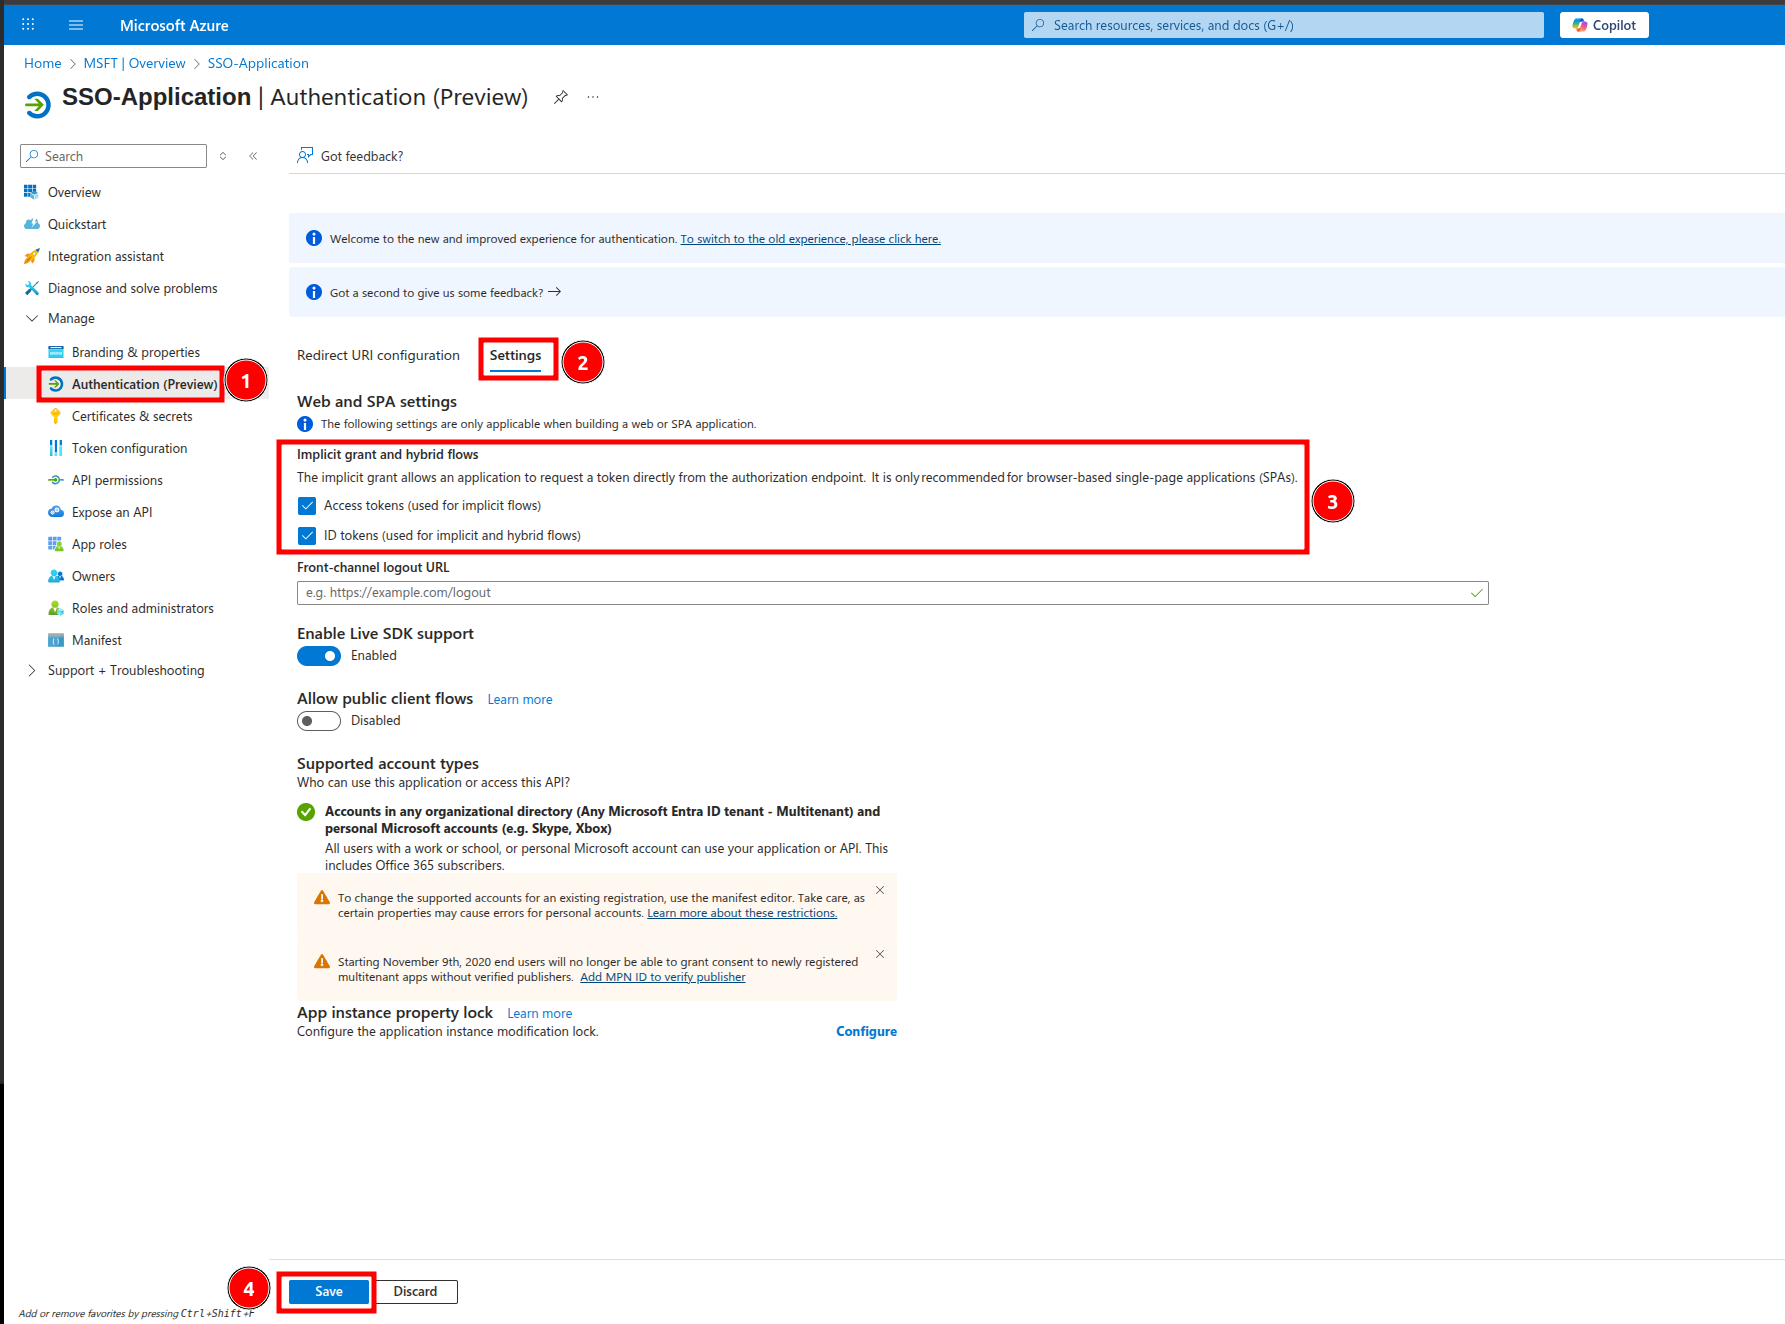1785x1324 pixels.
Task: Open the Azure portal apps grid icon
Action: coord(28,24)
